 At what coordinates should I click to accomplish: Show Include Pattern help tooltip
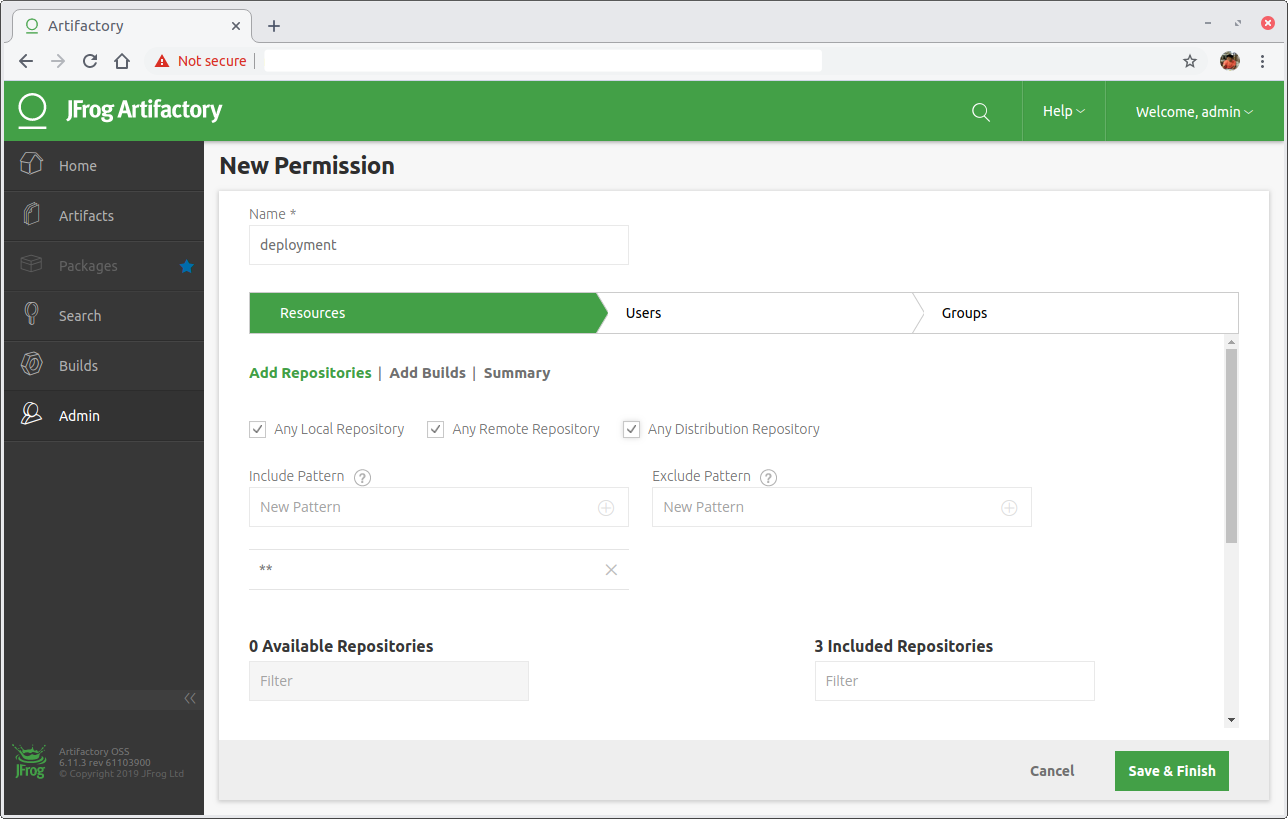[x=363, y=477]
